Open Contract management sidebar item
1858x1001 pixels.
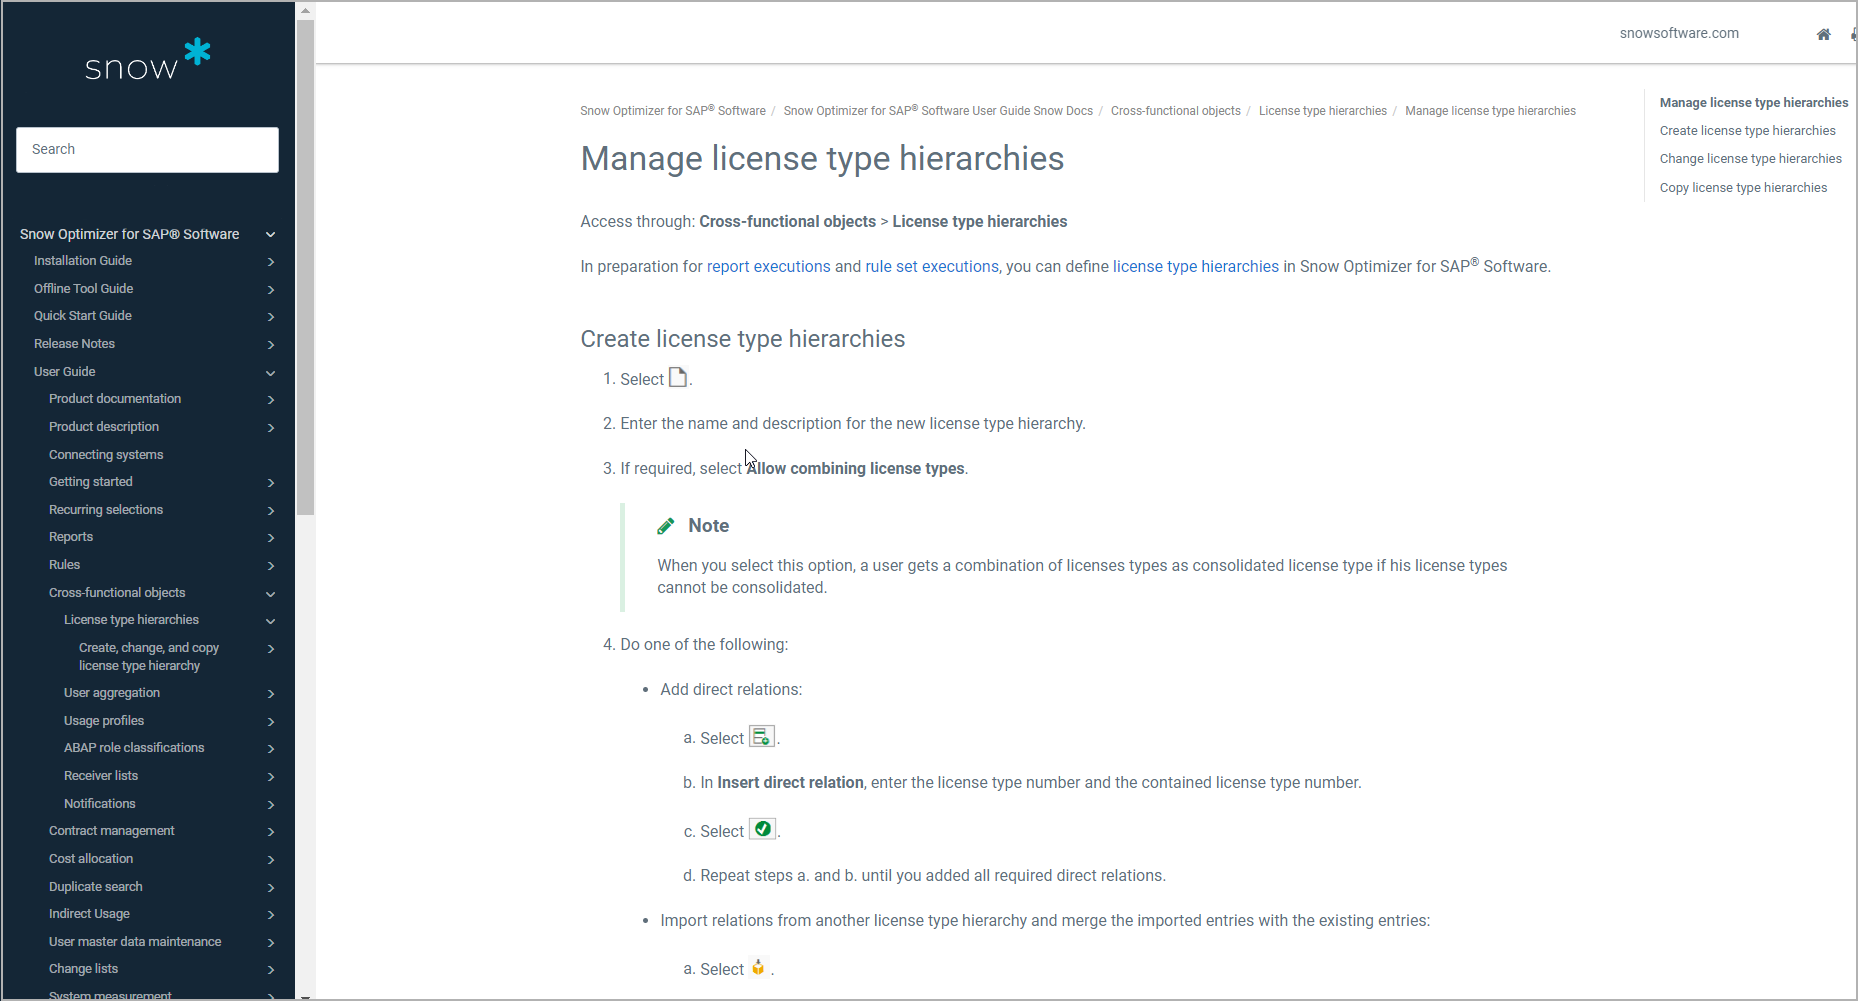[x=112, y=831]
